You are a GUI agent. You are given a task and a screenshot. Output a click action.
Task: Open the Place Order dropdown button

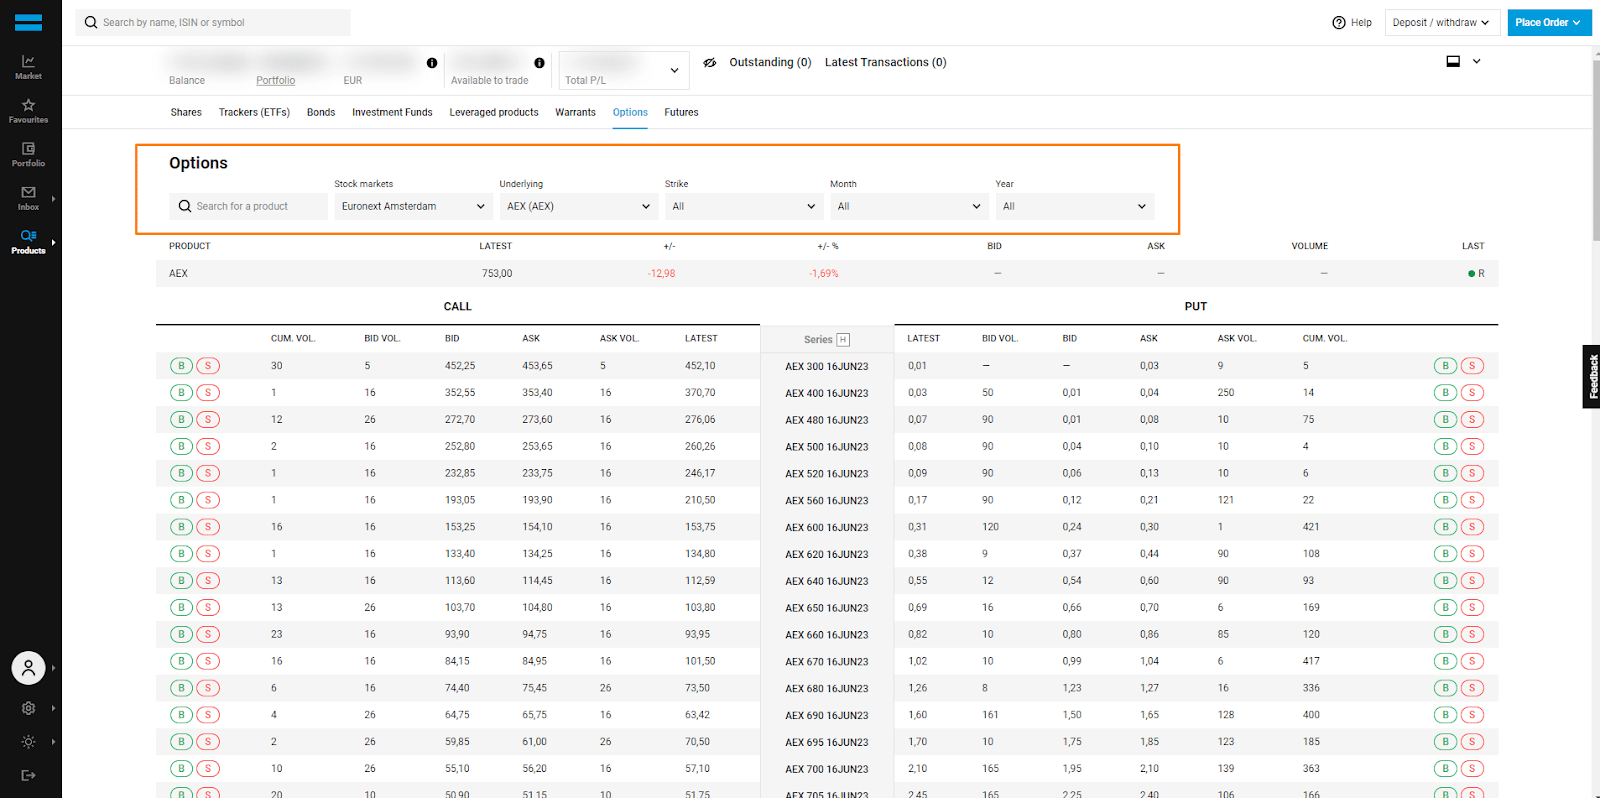[x=1549, y=22]
